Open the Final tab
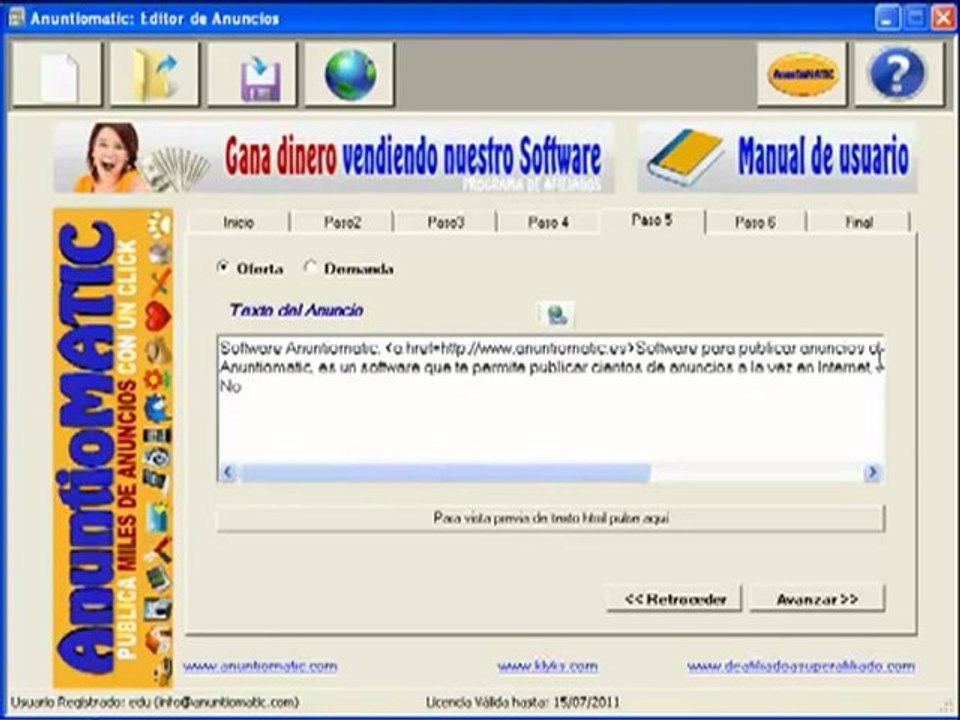The image size is (960, 720). click(859, 222)
